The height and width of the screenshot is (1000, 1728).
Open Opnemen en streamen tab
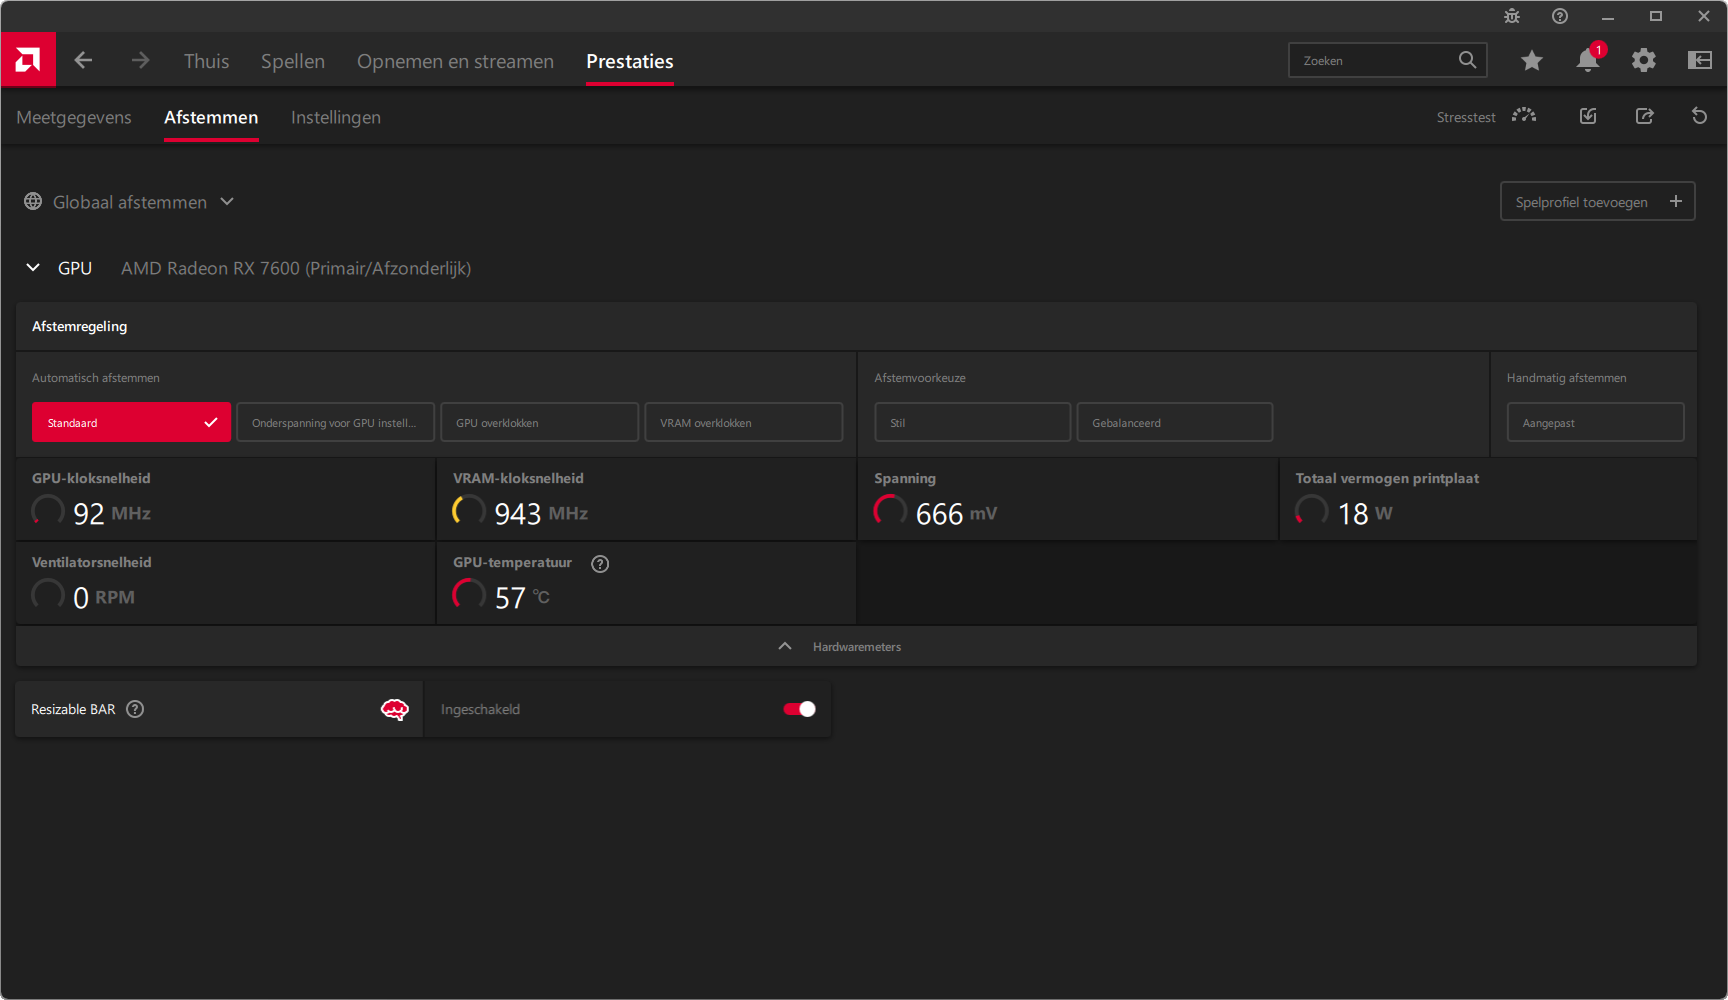point(455,61)
